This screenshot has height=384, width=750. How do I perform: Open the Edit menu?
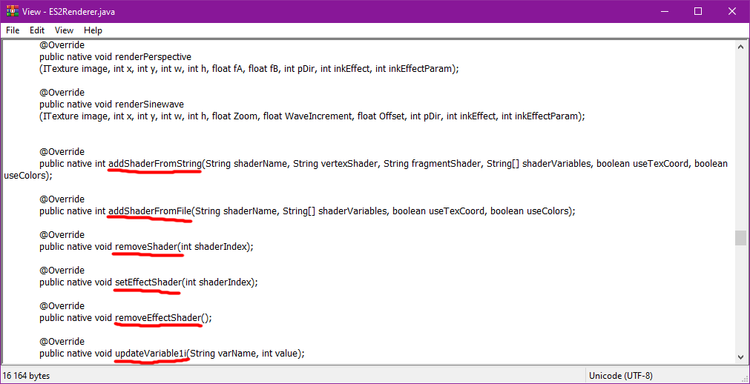tap(37, 31)
